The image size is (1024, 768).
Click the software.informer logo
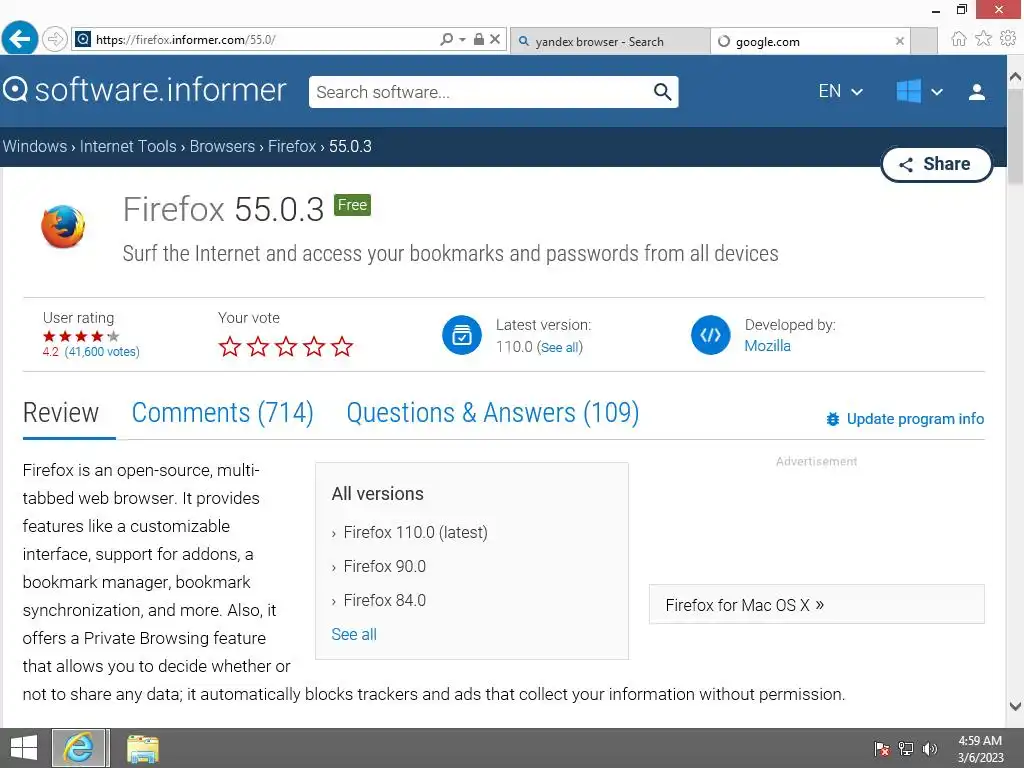144,89
